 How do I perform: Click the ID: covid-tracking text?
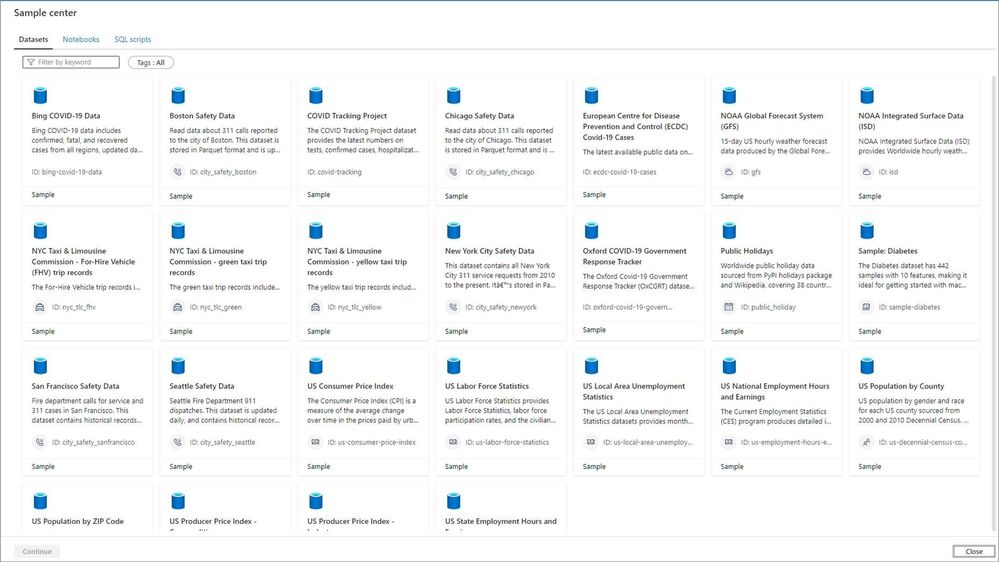pos(334,172)
